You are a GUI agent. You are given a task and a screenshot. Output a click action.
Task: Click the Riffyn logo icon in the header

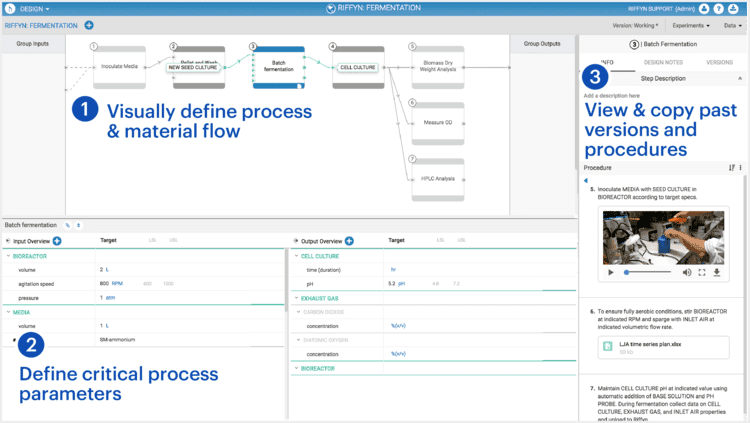(10, 9)
